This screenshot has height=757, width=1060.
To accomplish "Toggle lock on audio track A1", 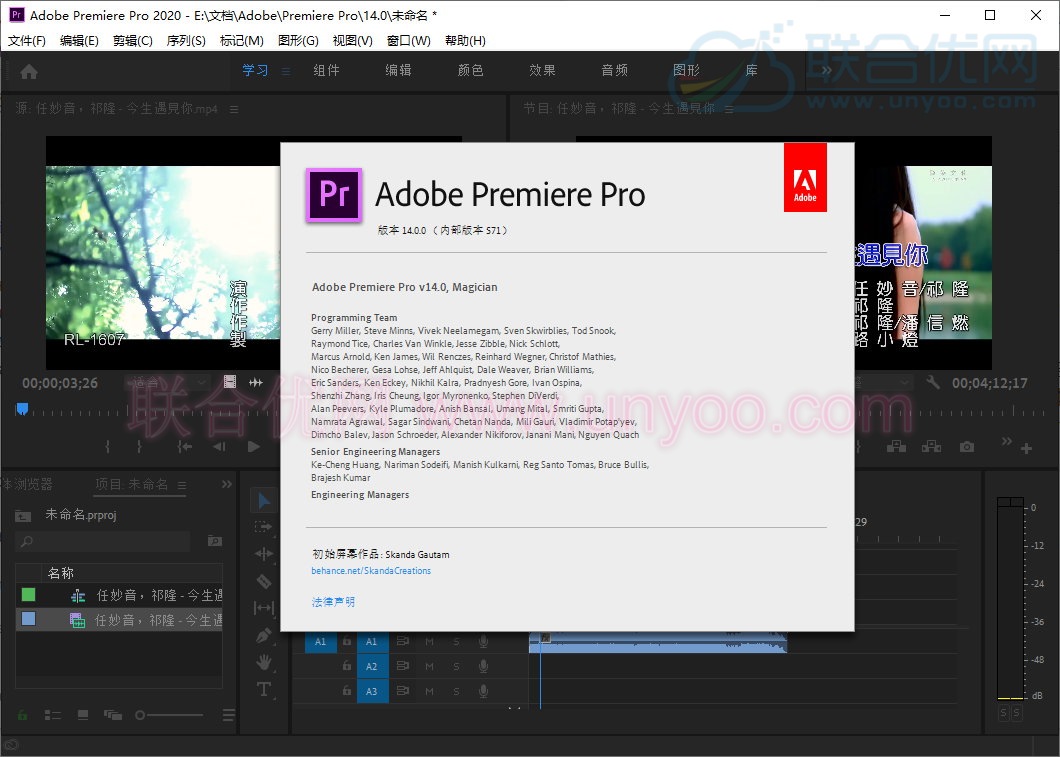I will (x=347, y=641).
